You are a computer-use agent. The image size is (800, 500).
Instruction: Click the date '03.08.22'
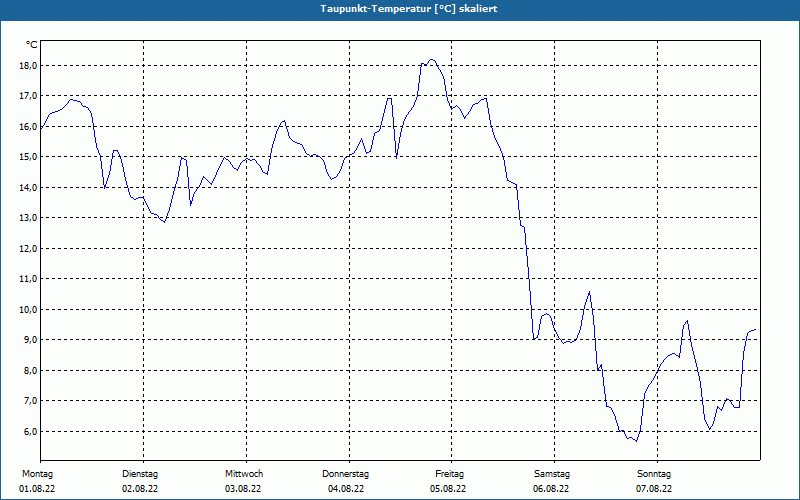243,489
